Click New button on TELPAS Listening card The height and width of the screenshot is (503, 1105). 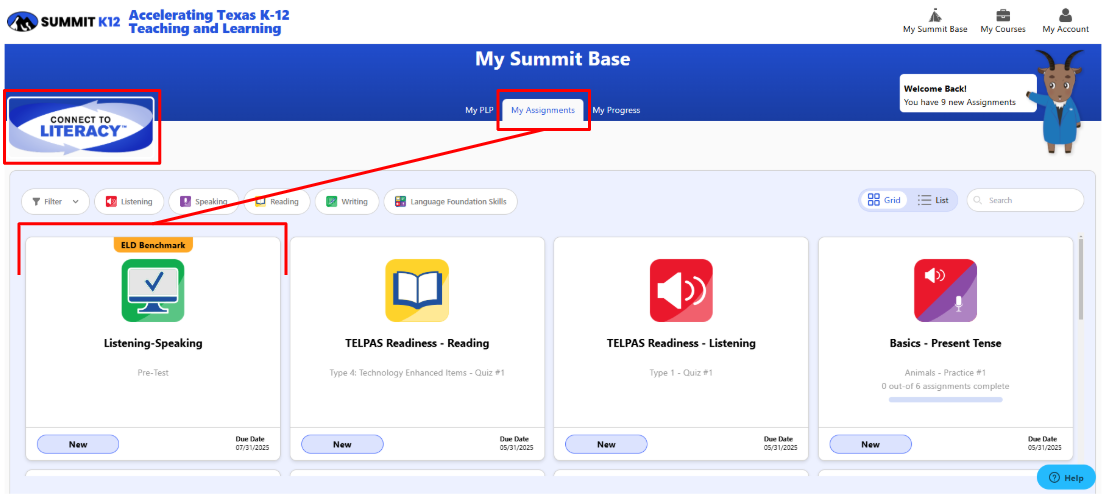click(606, 445)
